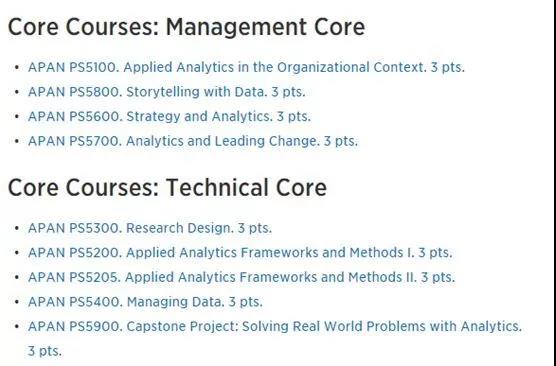Open Storytelling with Data course link

(166, 92)
